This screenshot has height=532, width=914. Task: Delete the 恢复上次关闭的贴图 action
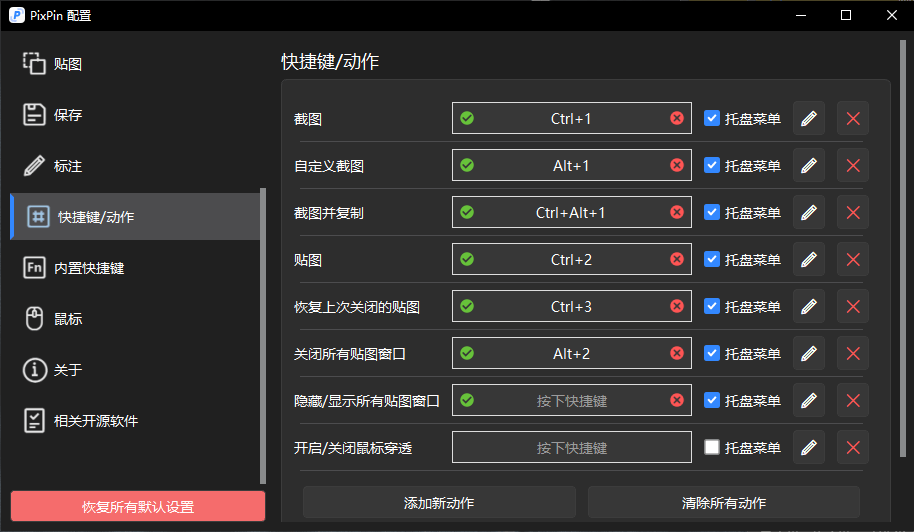tap(853, 306)
